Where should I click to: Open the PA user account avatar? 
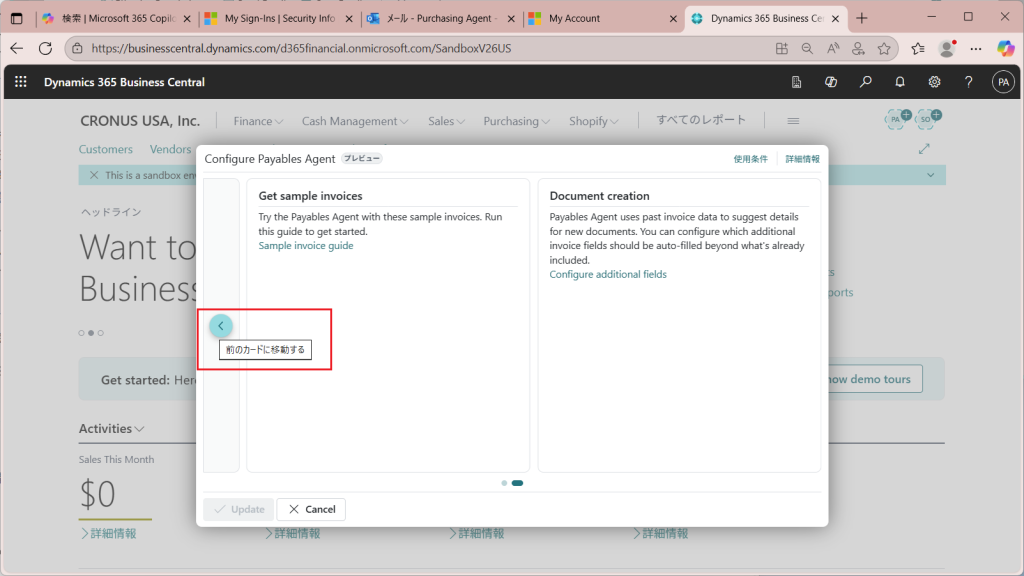(1003, 82)
